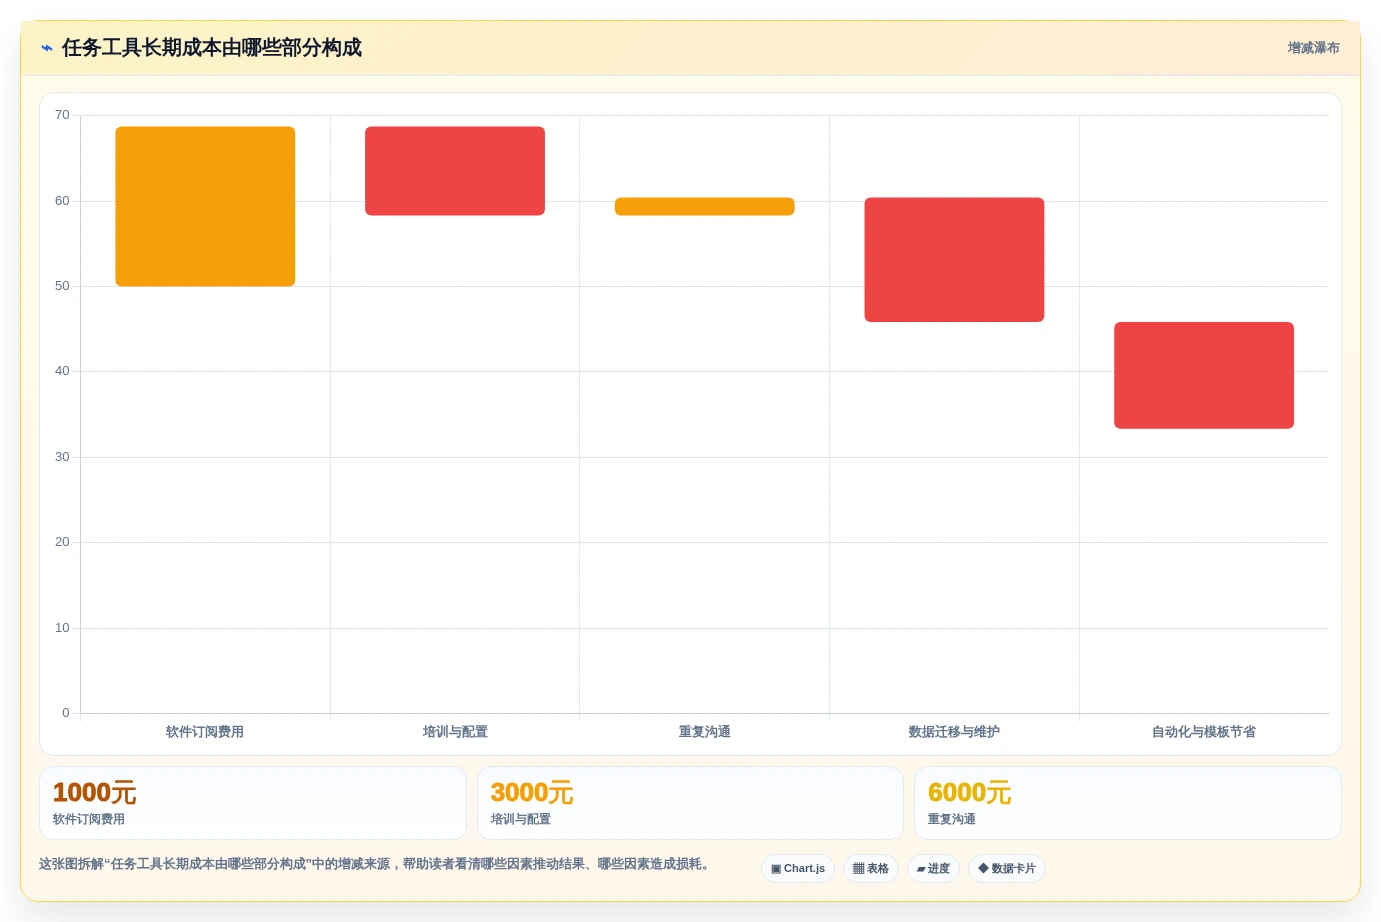This screenshot has height=922, width=1381.
Task: Click the 数据卡片 tag chip
Action: coord(1007,869)
